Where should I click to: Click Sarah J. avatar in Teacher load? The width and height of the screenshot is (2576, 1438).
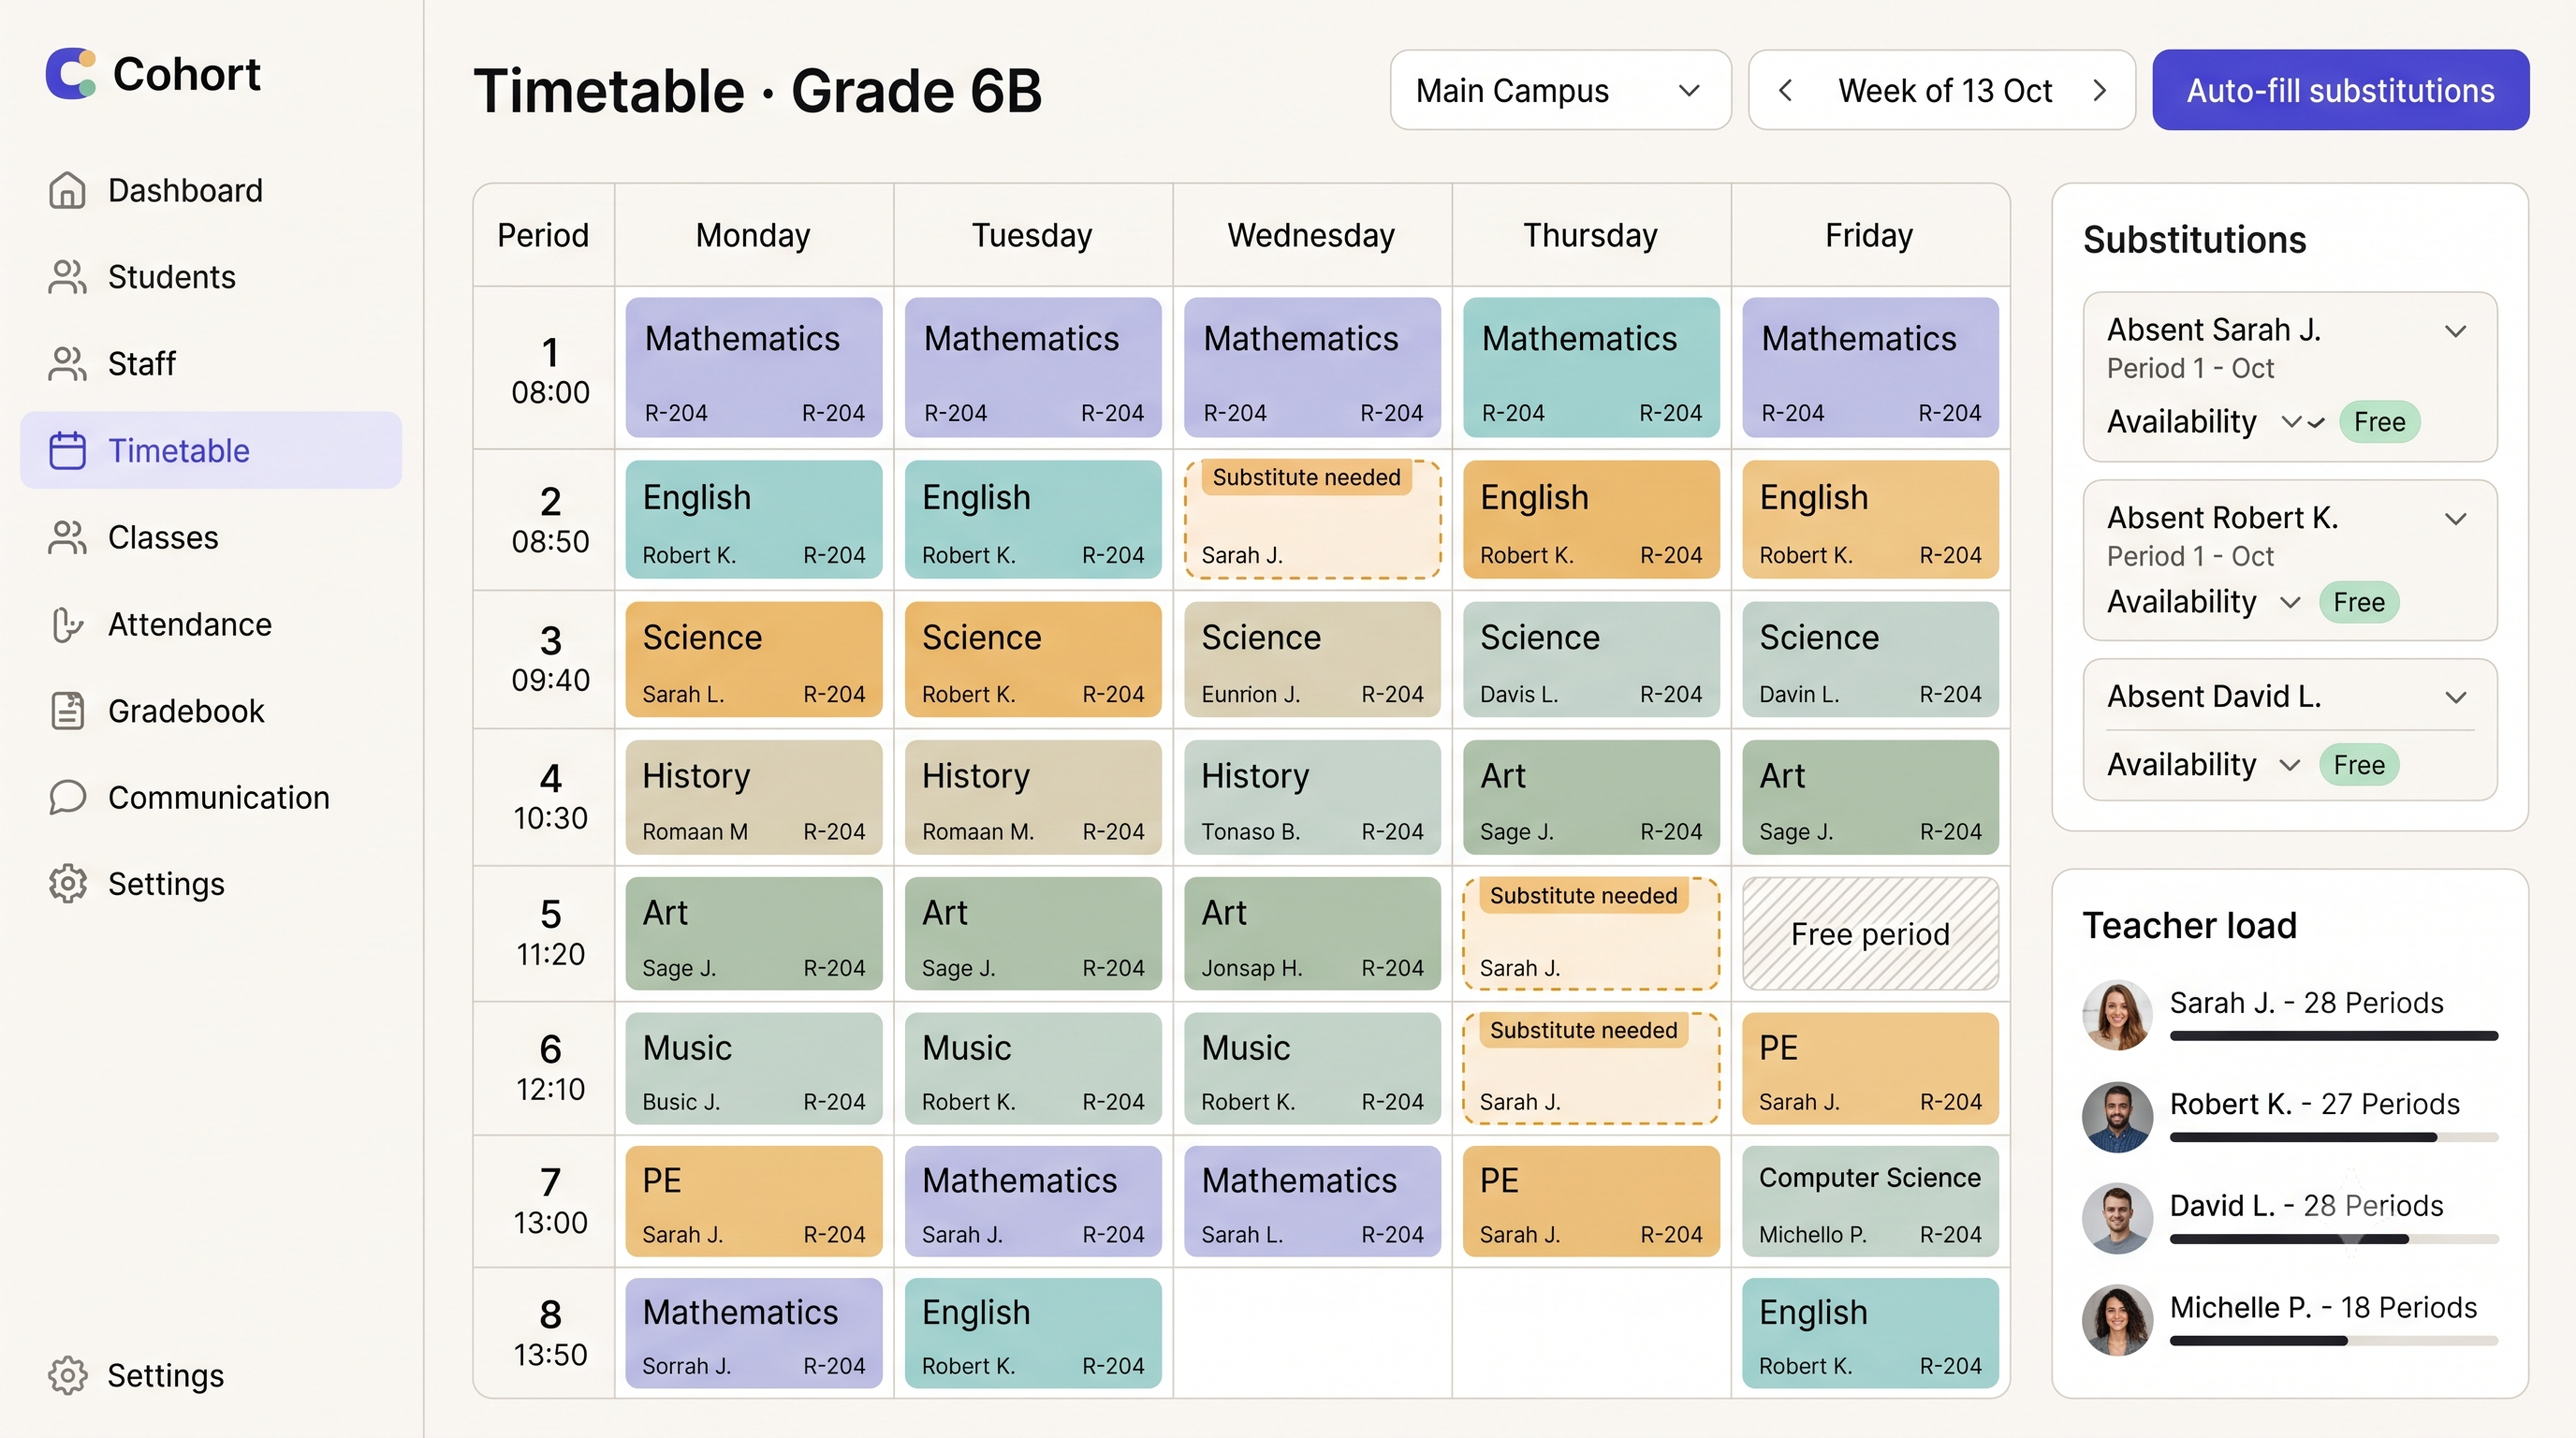point(2117,1015)
